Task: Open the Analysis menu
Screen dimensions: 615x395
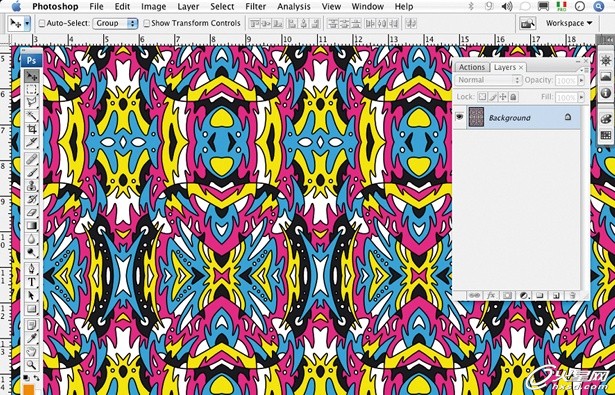Action: coord(293,7)
